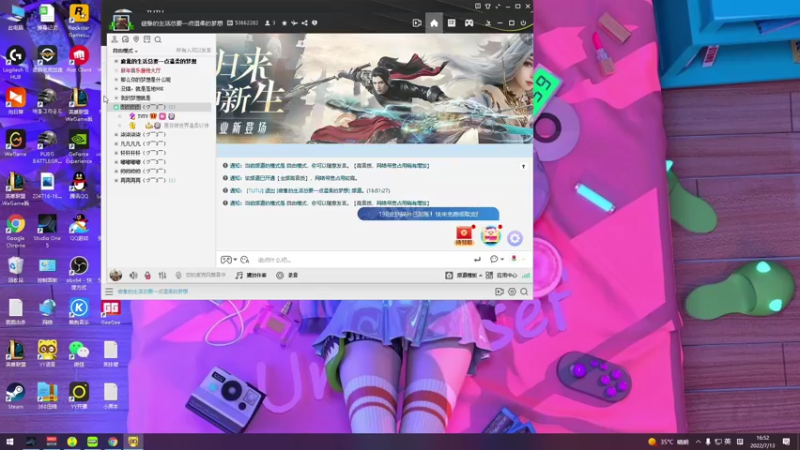Image resolution: width=800 pixels, height=450 pixels.
Task: Click the search icon in bottom strip
Action: click(524, 292)
